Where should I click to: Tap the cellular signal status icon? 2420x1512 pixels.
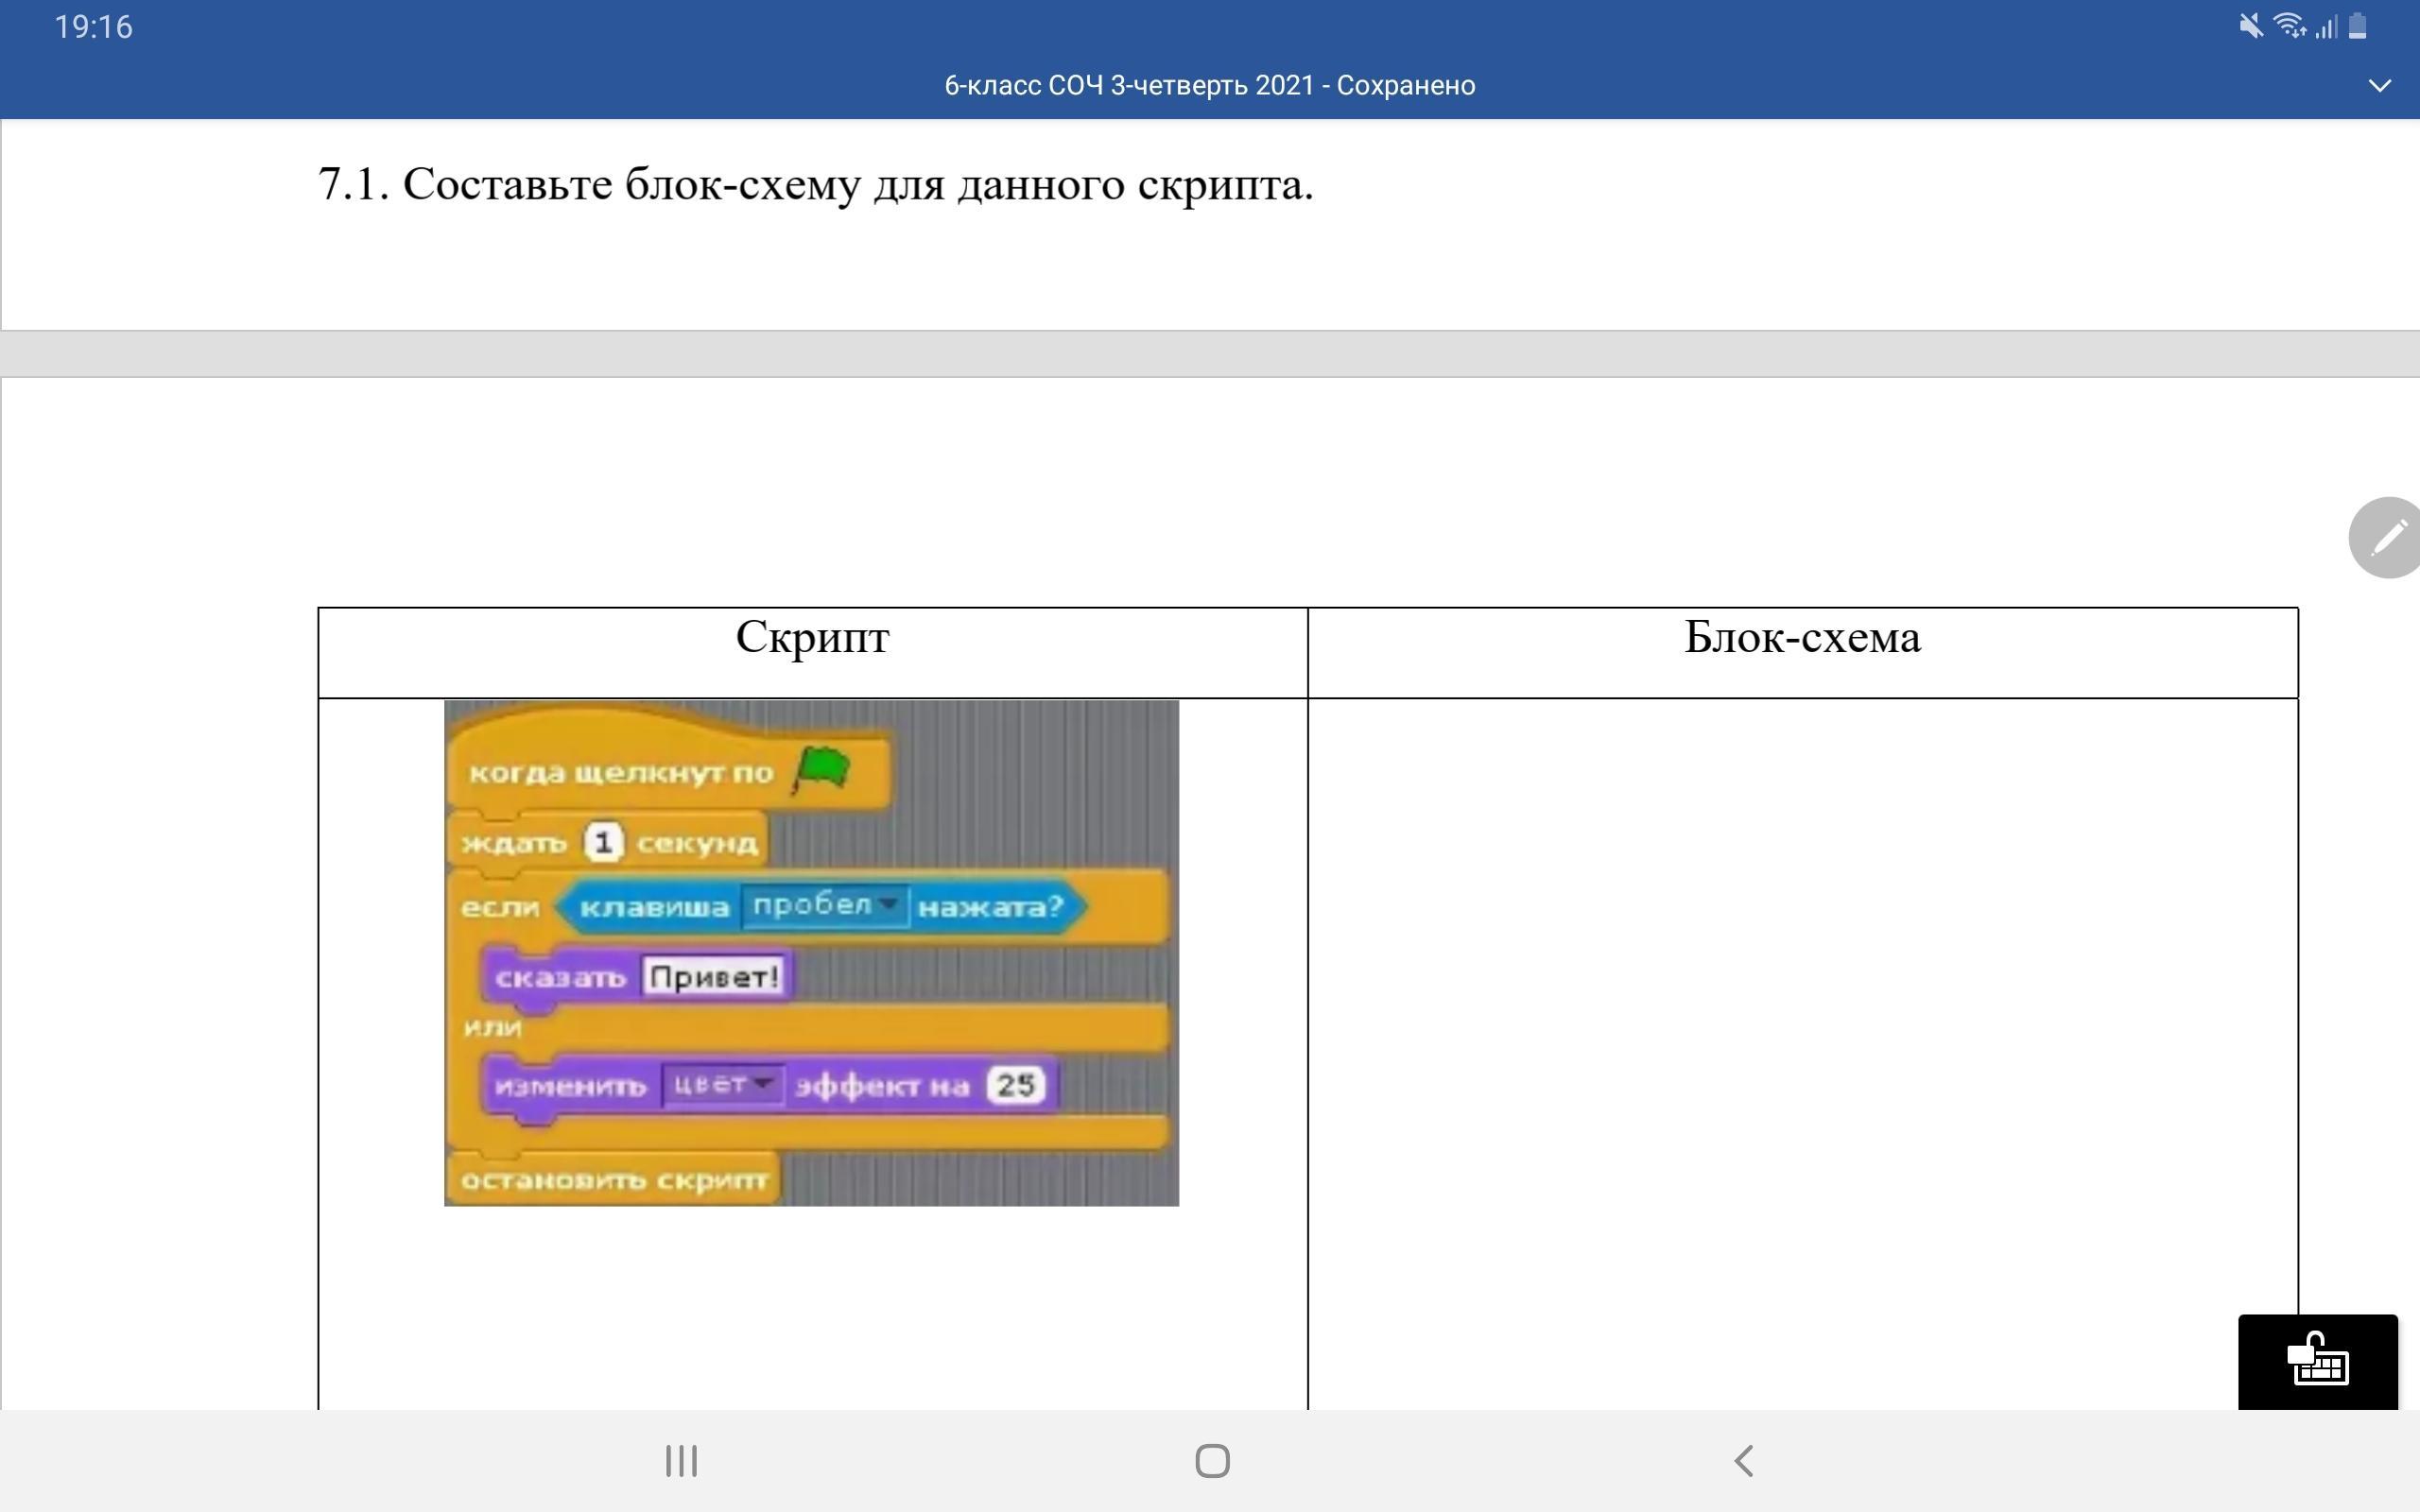pos(2326,27)
